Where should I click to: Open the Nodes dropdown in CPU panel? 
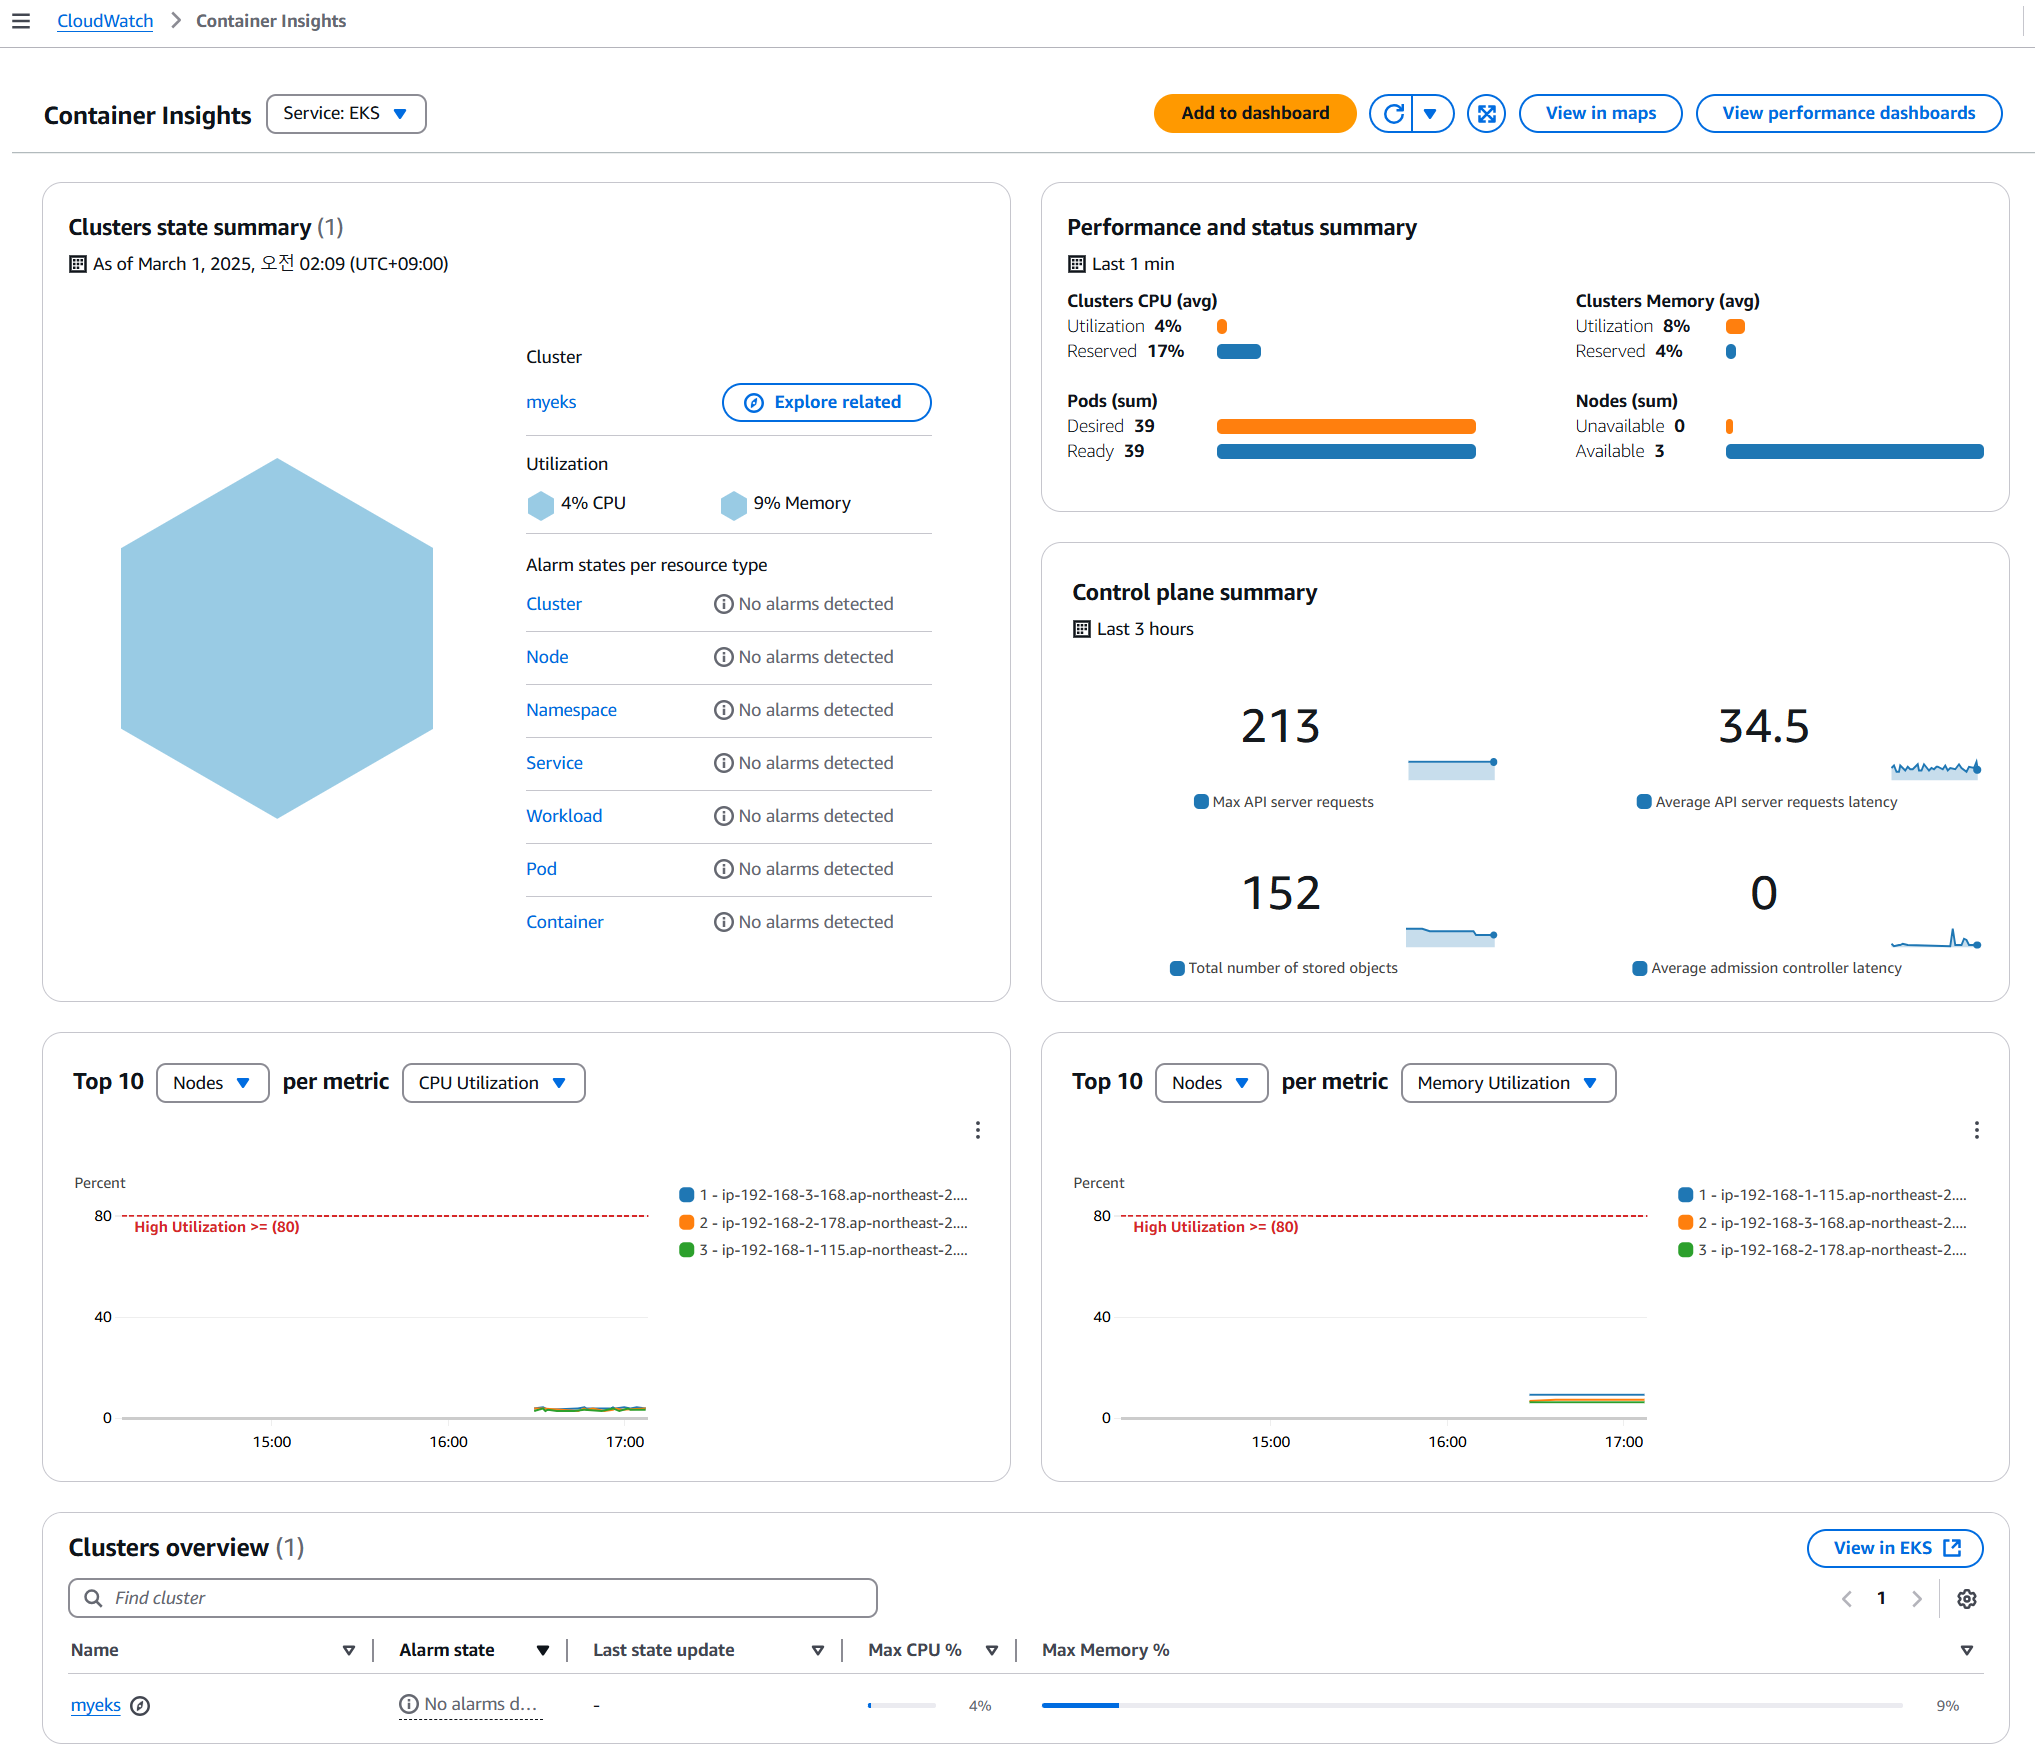(x=212, y=1083)
